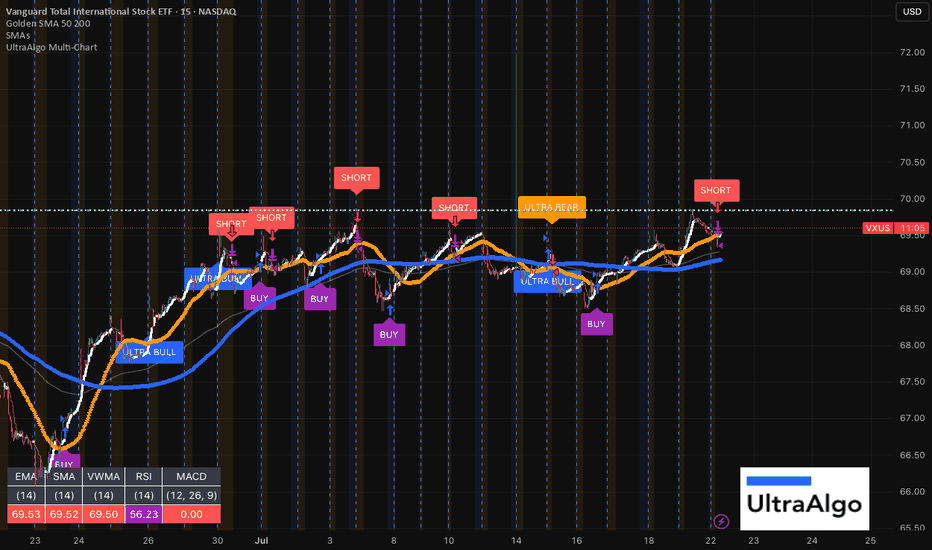Image resolution: width=932 pixels, height=550 pixels.
Task: Click the 14 date label on the time axis
Action: point(516,540)
